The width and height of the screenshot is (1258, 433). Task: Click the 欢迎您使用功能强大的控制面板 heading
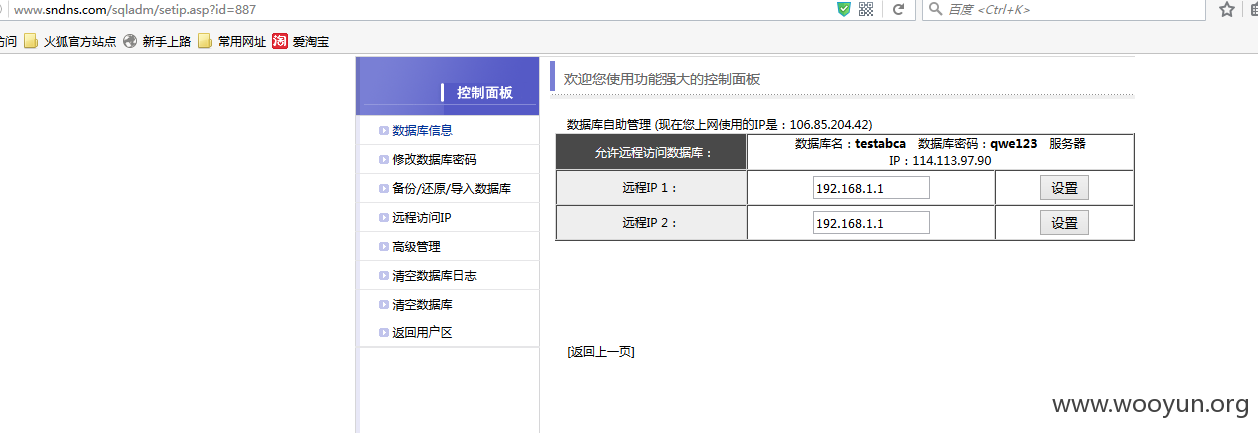(x=662, y=78)
